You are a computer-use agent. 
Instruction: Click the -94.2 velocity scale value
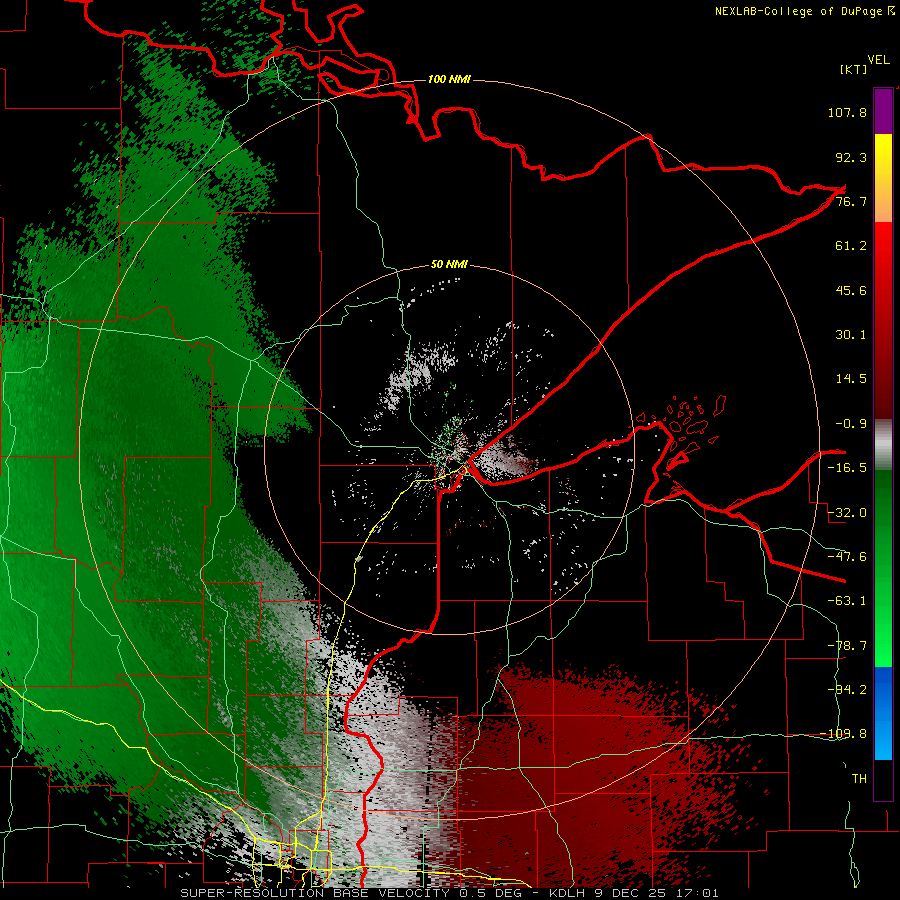click(847, 689)
